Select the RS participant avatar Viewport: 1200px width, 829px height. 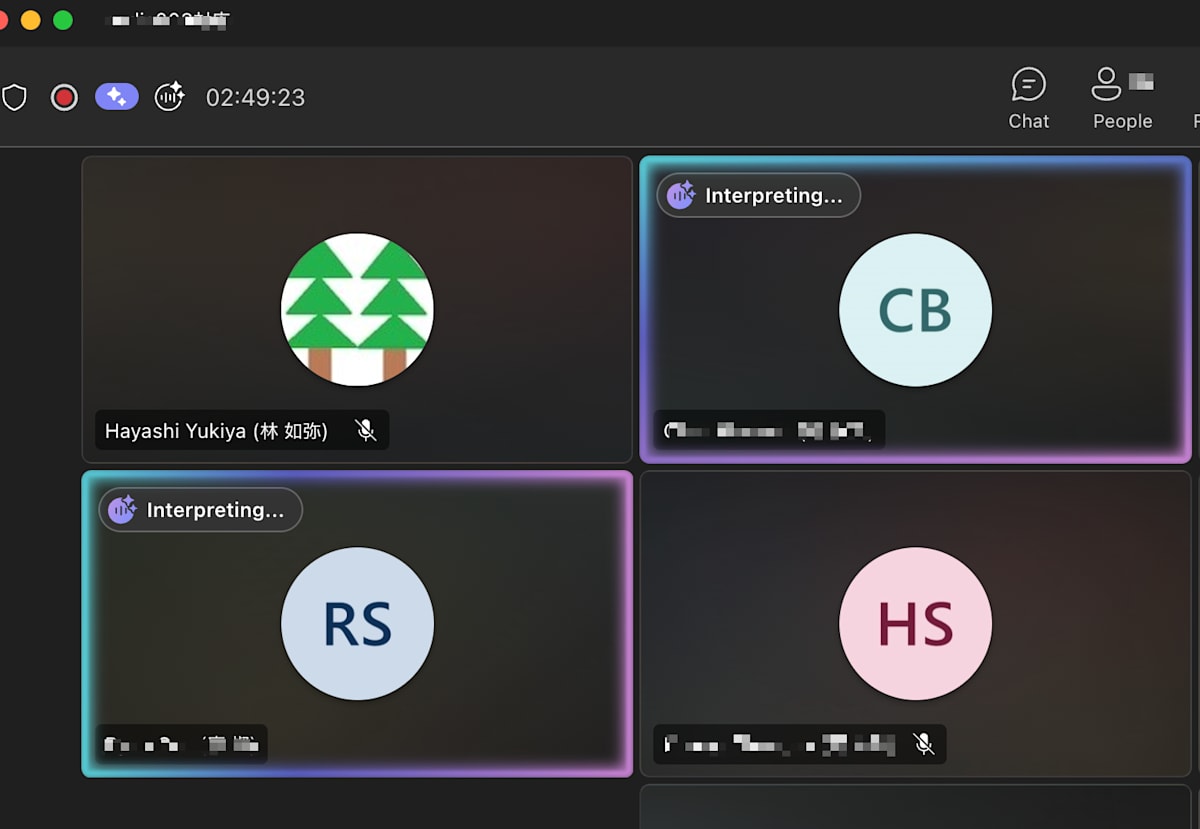point(357,624)
